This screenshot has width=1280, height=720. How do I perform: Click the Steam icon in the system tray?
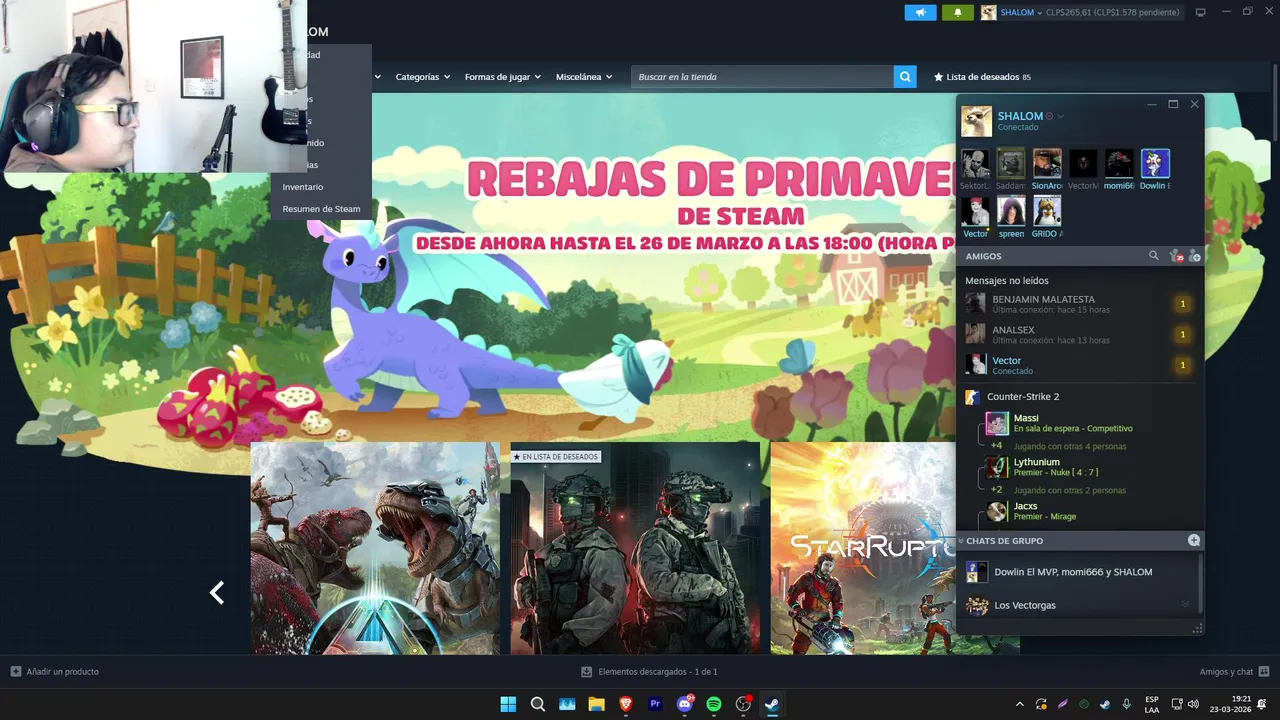point(1105,704)
